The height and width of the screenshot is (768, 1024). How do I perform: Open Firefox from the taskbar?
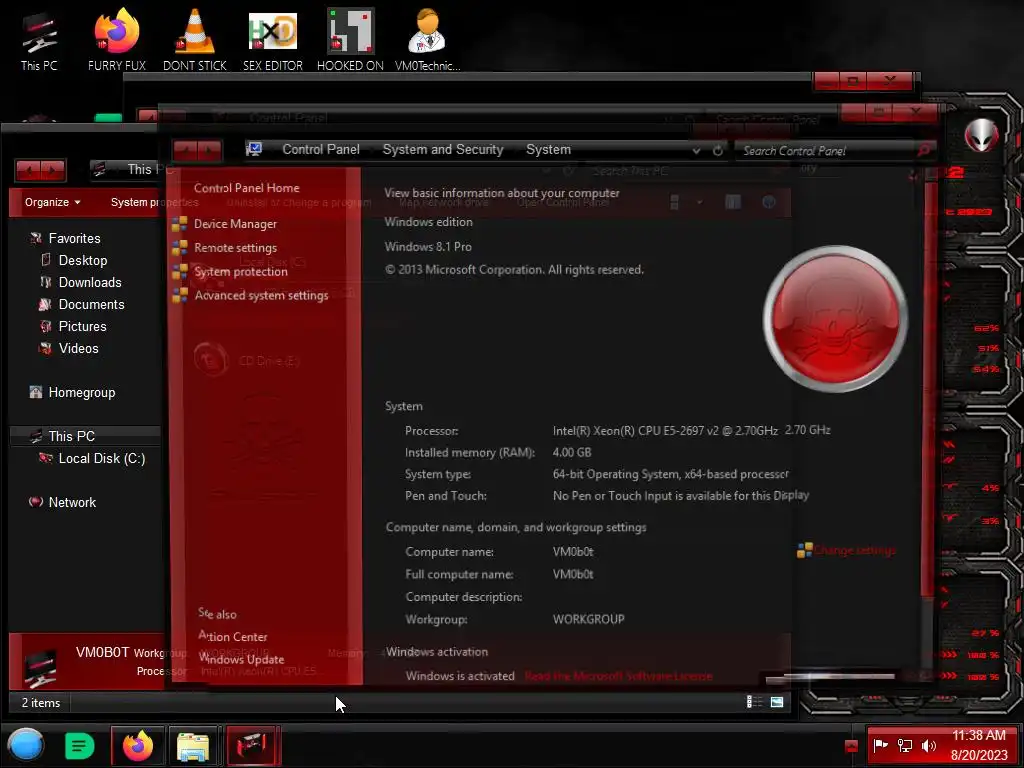[138, 745]
